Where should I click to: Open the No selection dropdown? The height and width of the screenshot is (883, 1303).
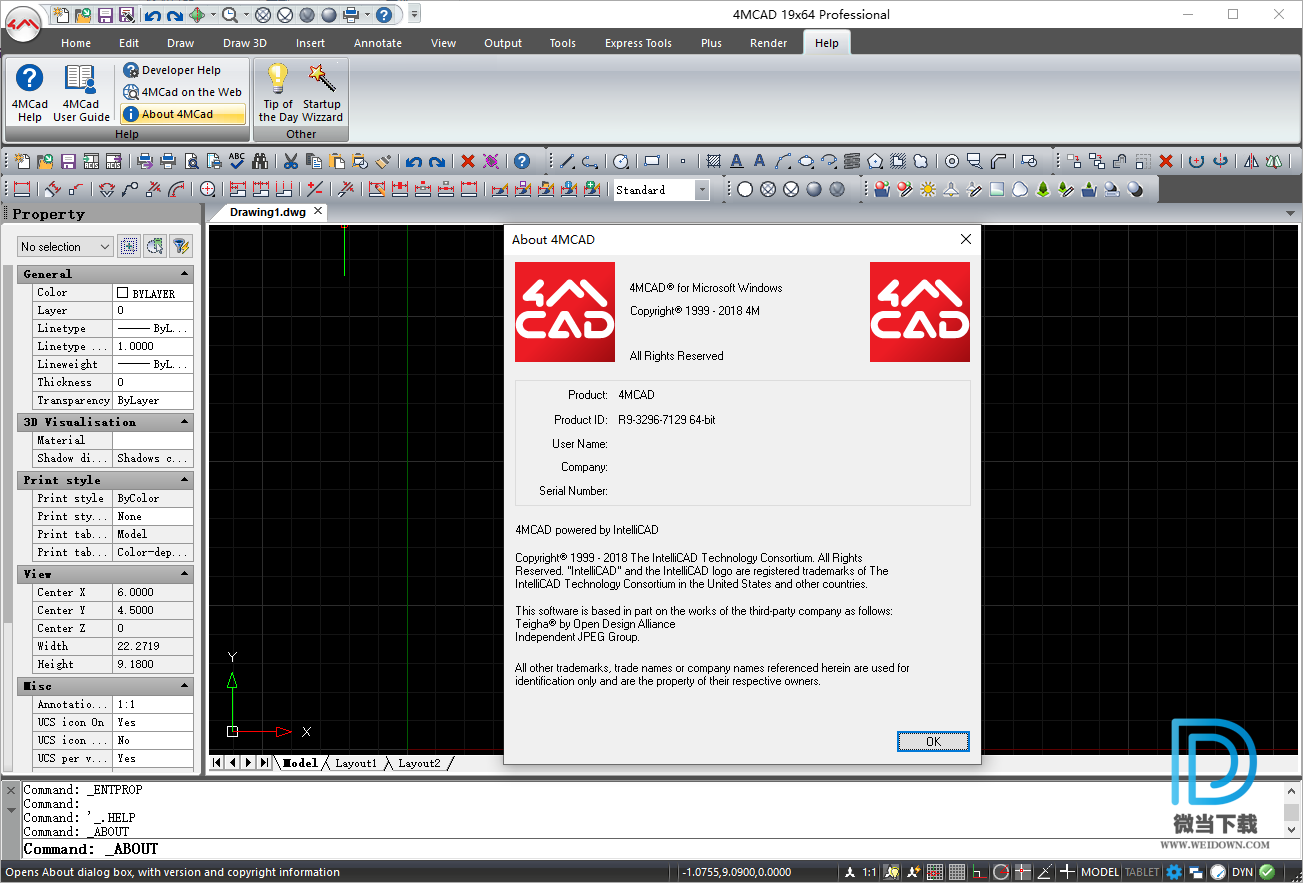(66, 247)
